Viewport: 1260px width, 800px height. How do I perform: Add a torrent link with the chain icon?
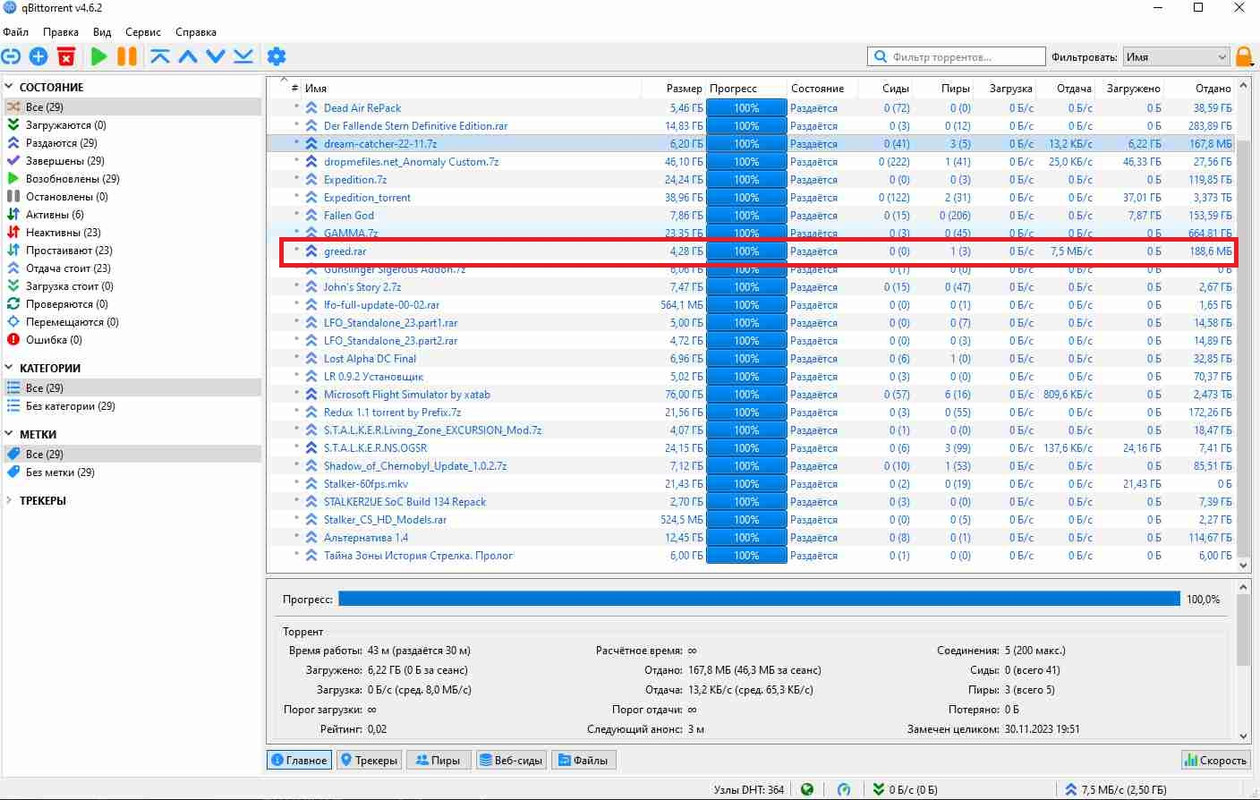[x=11, y=57]
